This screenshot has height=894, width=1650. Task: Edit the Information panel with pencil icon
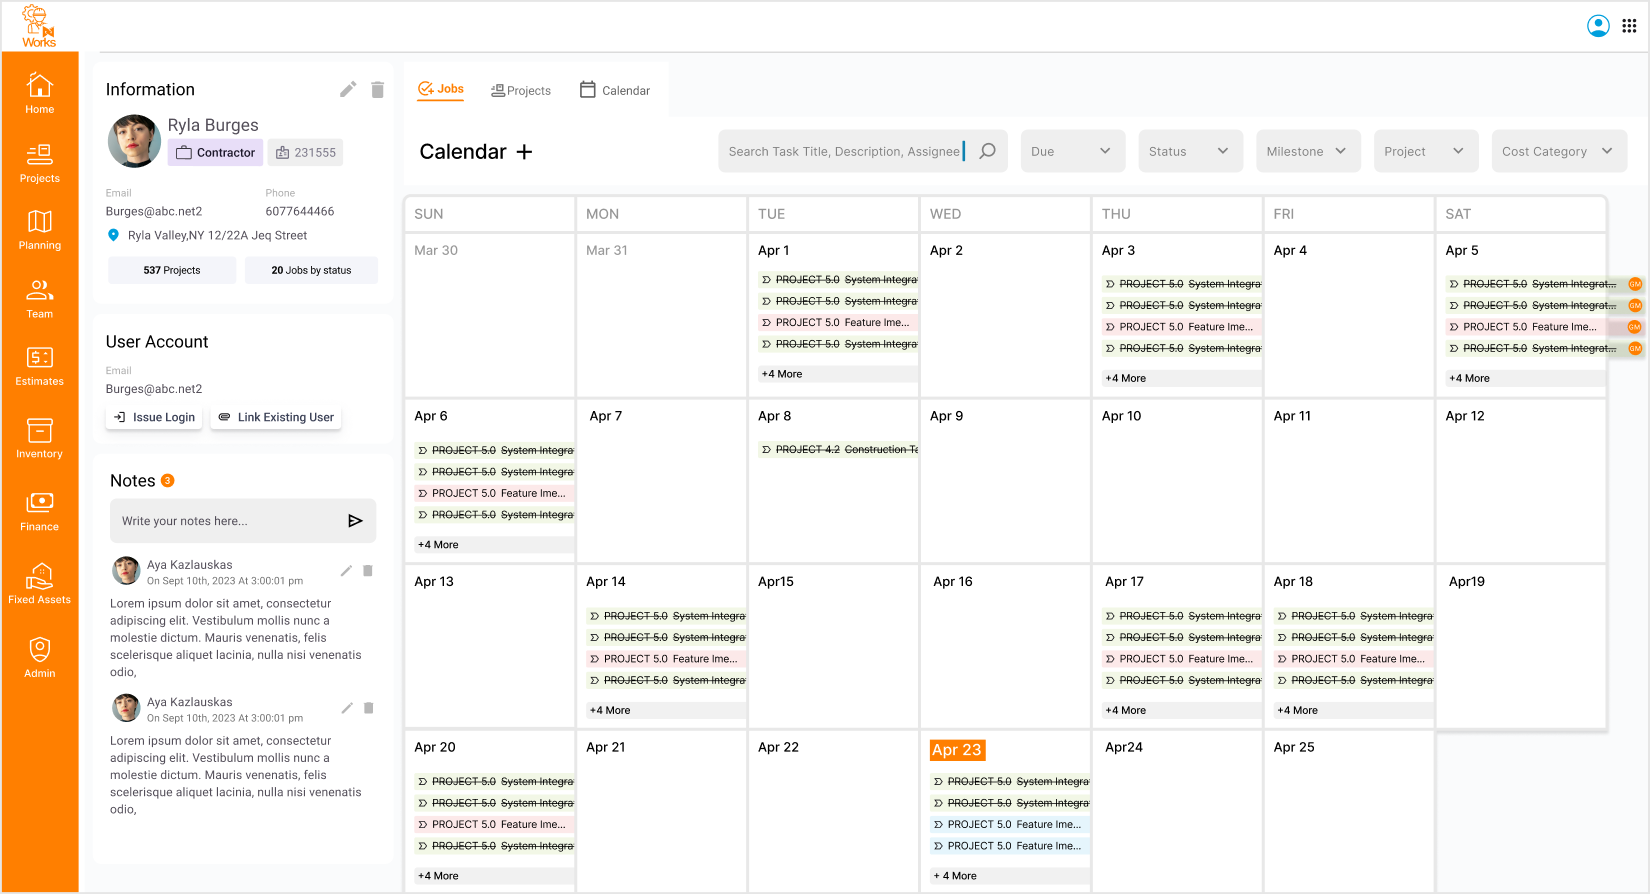tap(347, 90)
